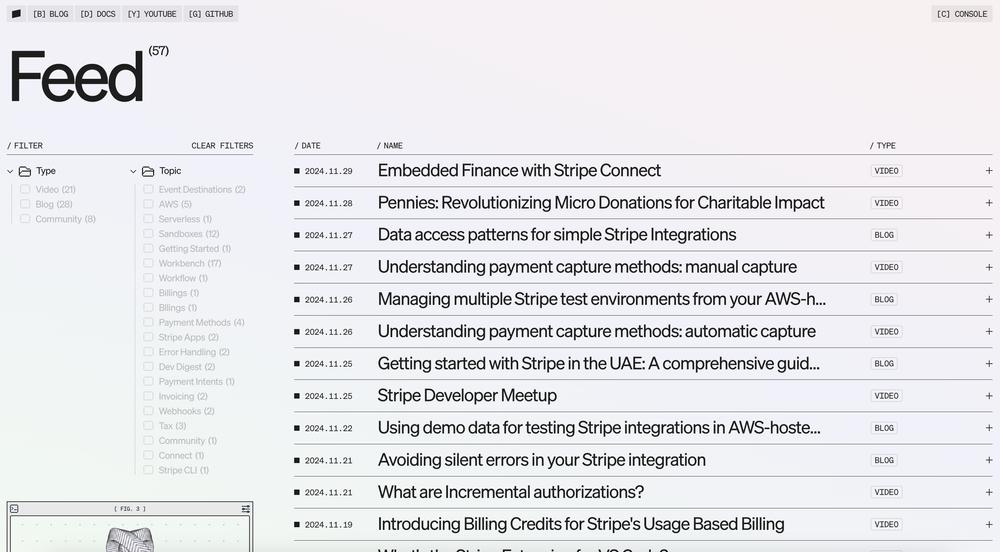This screenshot has width=1000, height=552.
Task: Click the terminal icon in FIG. 3 panel
Action: tap(14, 509)
